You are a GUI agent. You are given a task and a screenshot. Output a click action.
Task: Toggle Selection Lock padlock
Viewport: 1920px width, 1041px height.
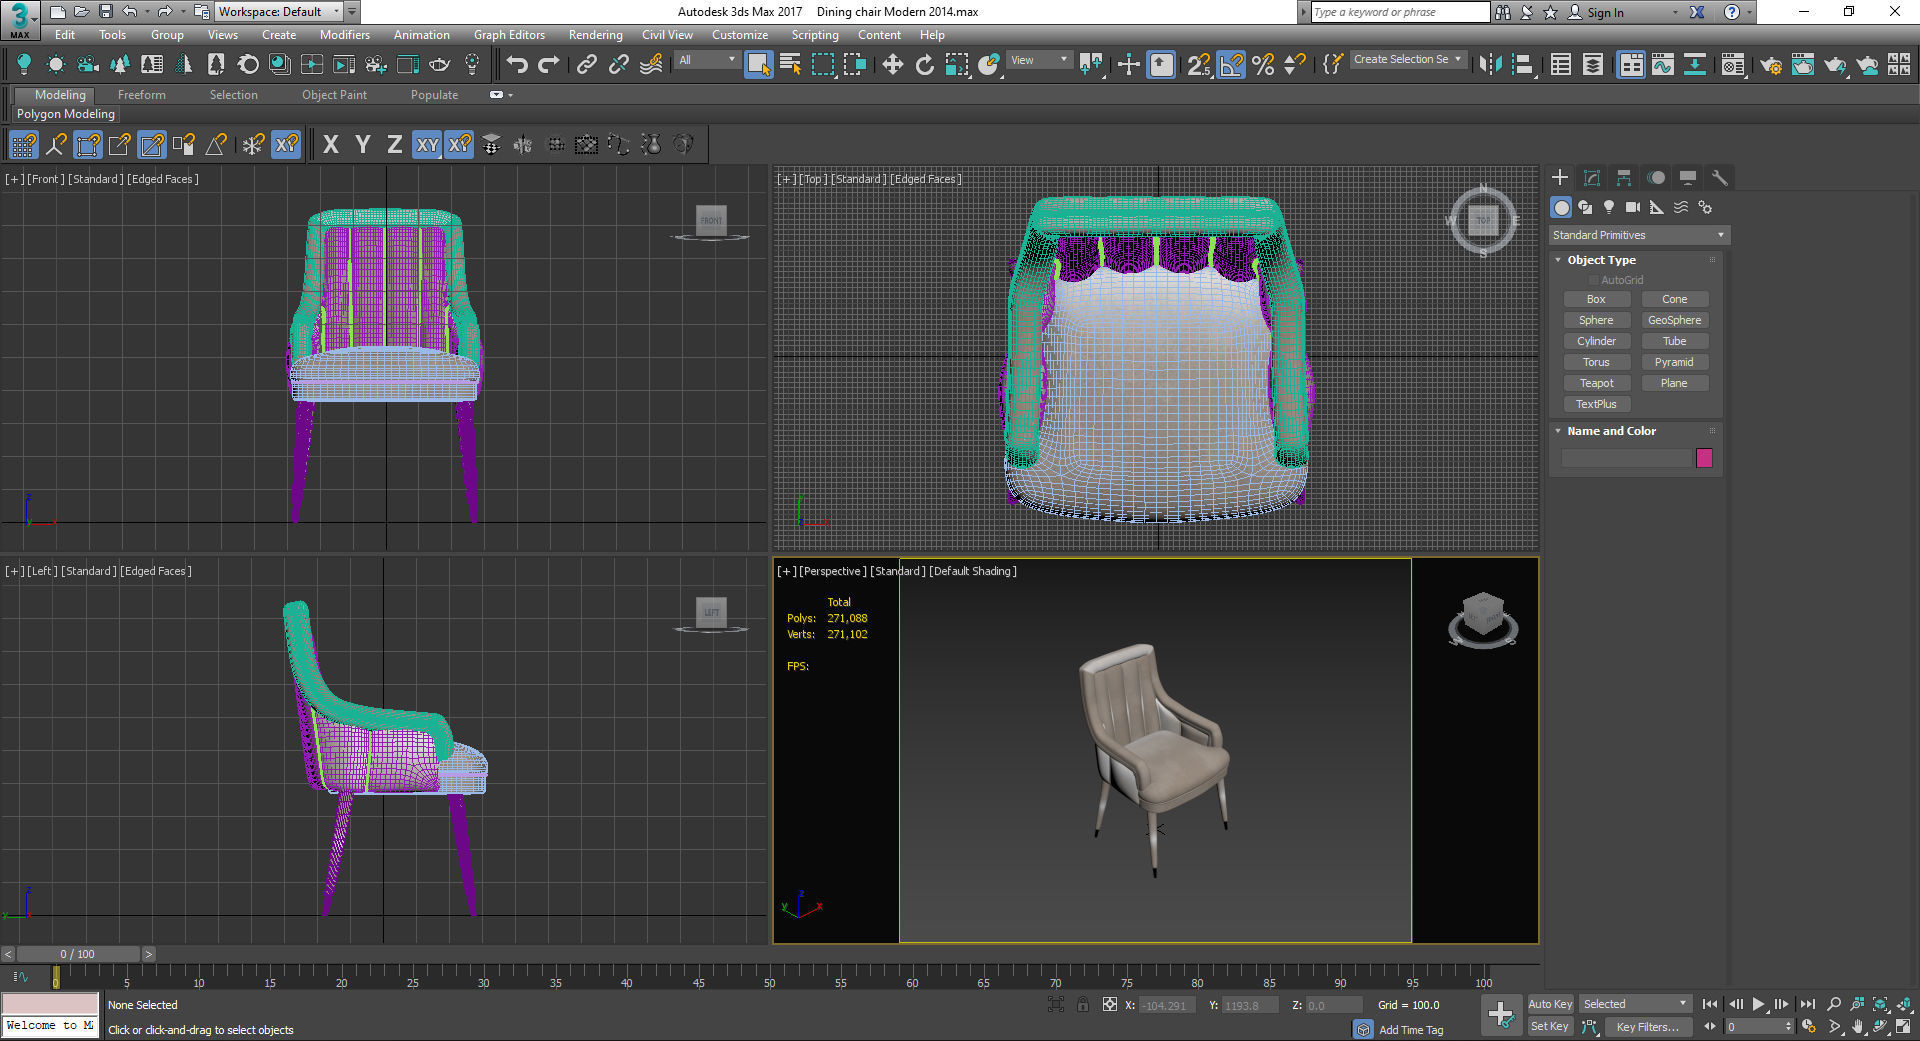1083,1005
